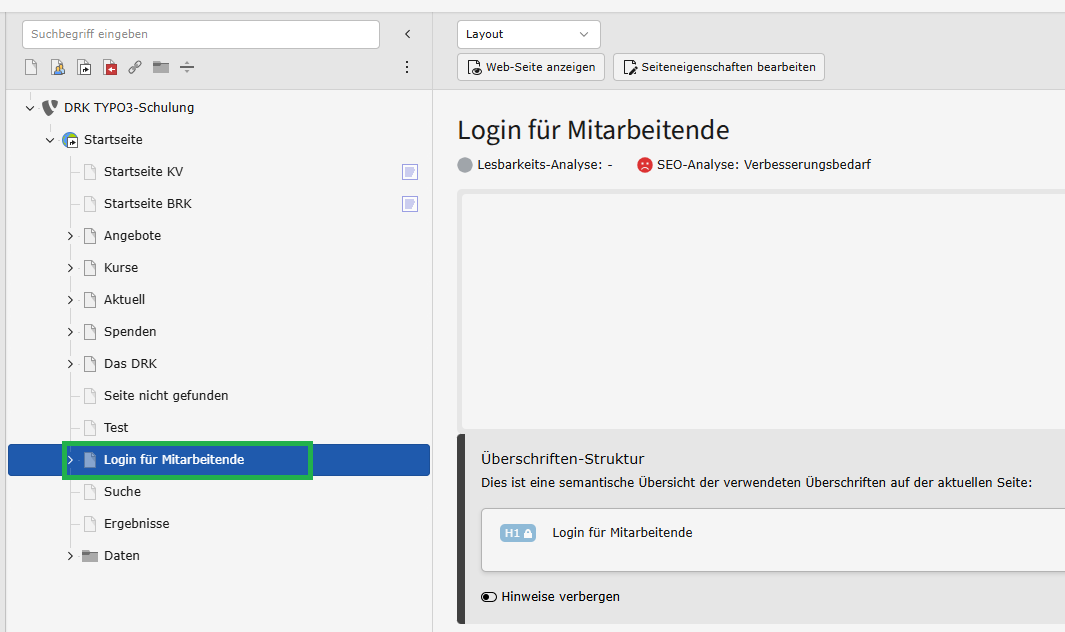This screenshot has width=1065, height=632.
Task: Expand the Daten folder branch
Action: click(x=70, y=556)
